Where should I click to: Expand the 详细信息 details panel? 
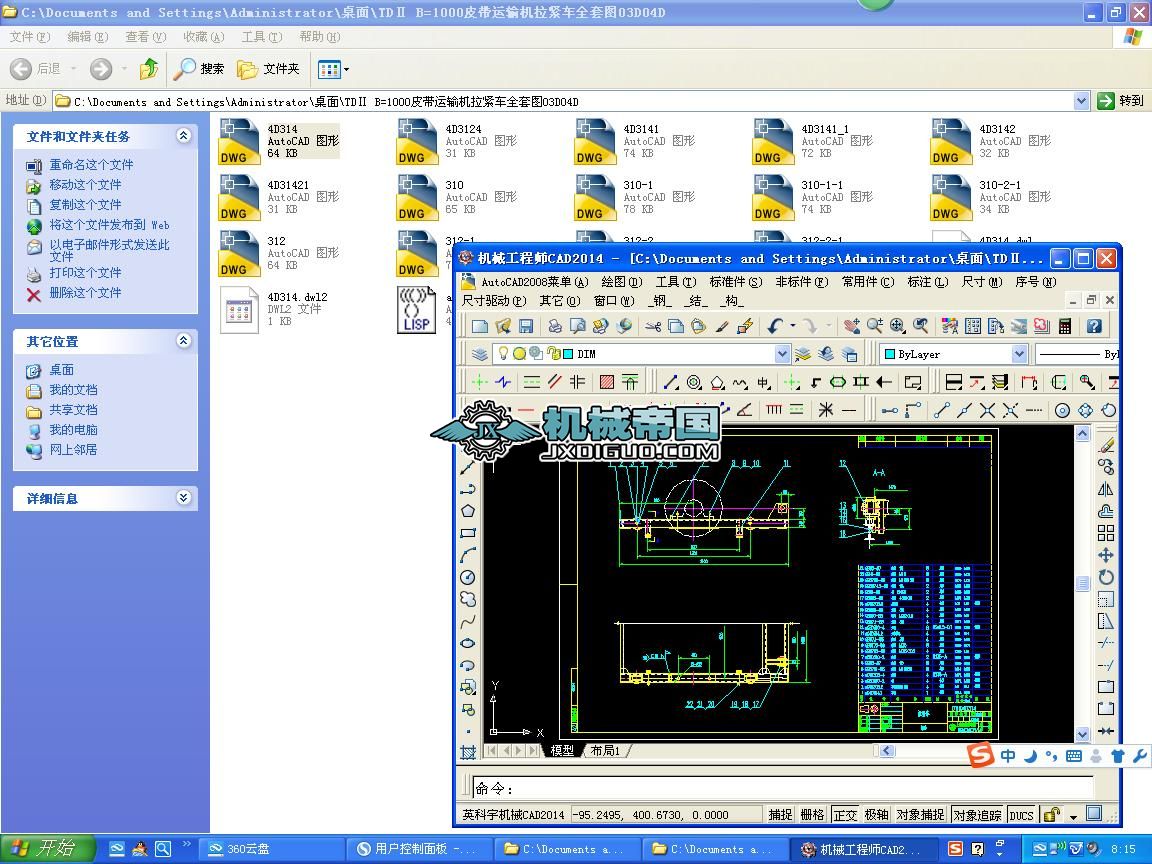[183, 498]
